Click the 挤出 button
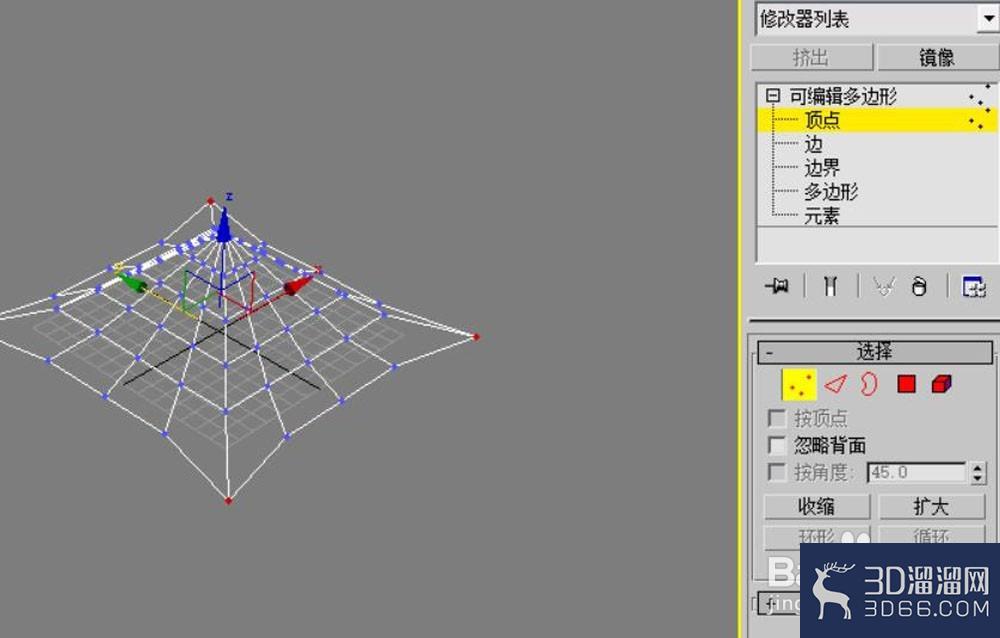 [x=811, y=57]
